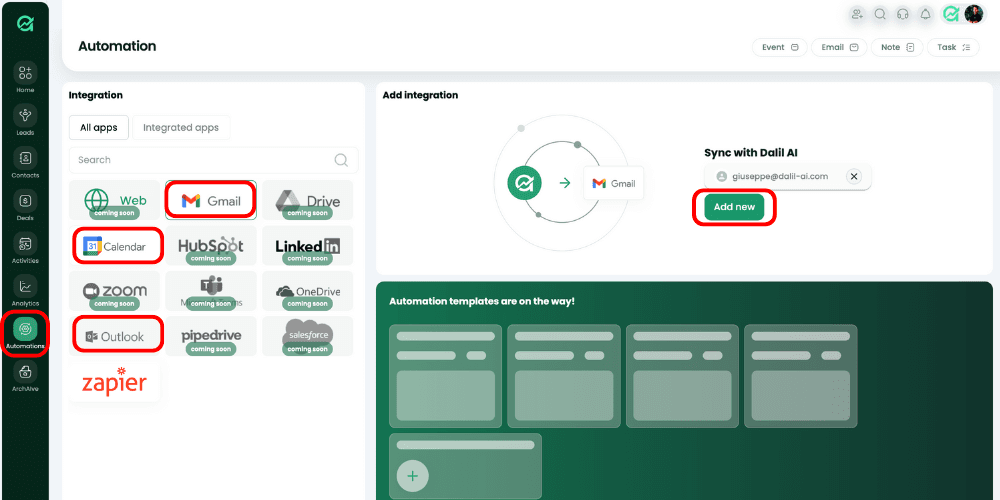Select the Web integration tile
This screenshot has height=500, width=1000.
115,200
